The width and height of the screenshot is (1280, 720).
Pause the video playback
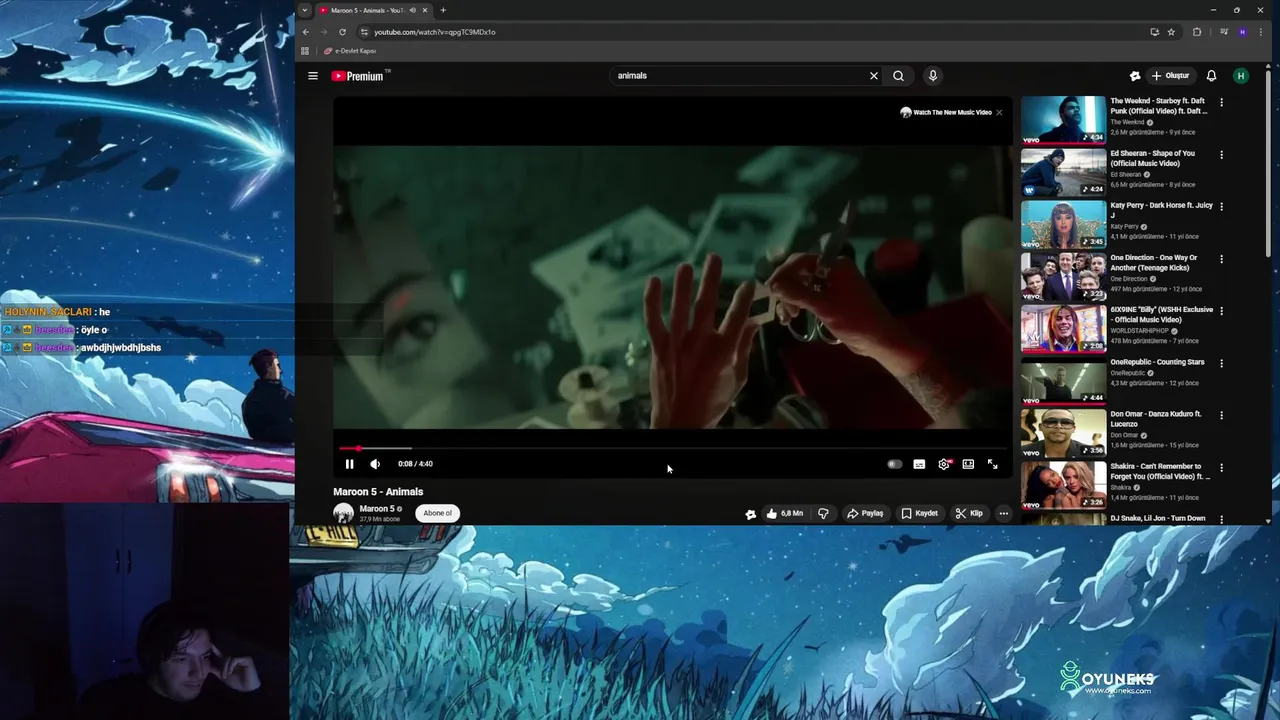[349, 464]
